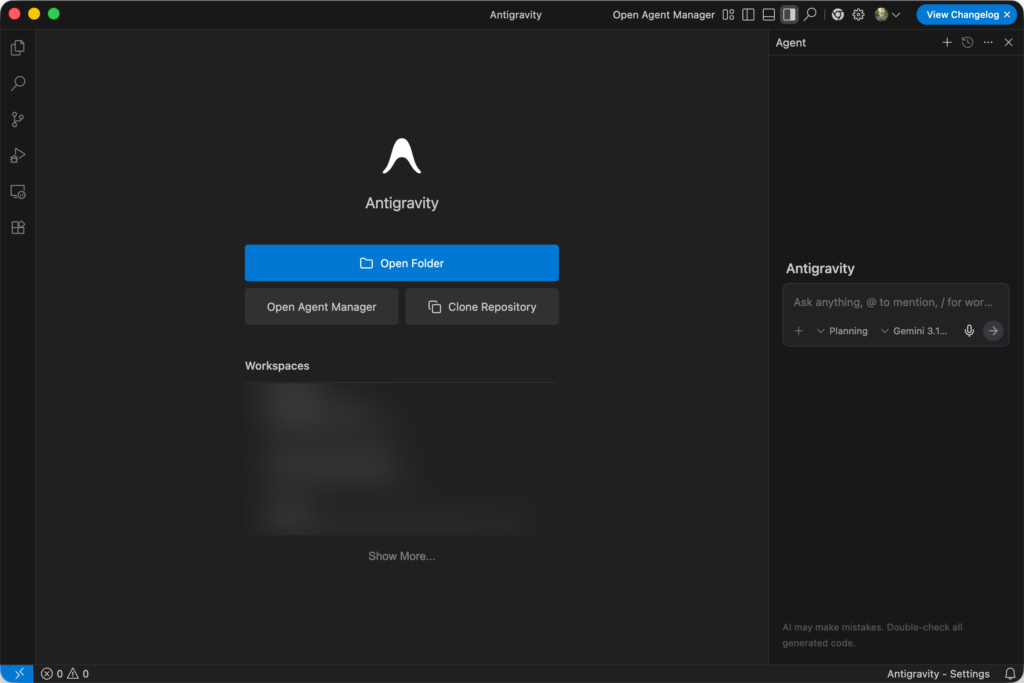Toggle the bottom panel visibility
1024x683 pixels.
pos(768,15)
